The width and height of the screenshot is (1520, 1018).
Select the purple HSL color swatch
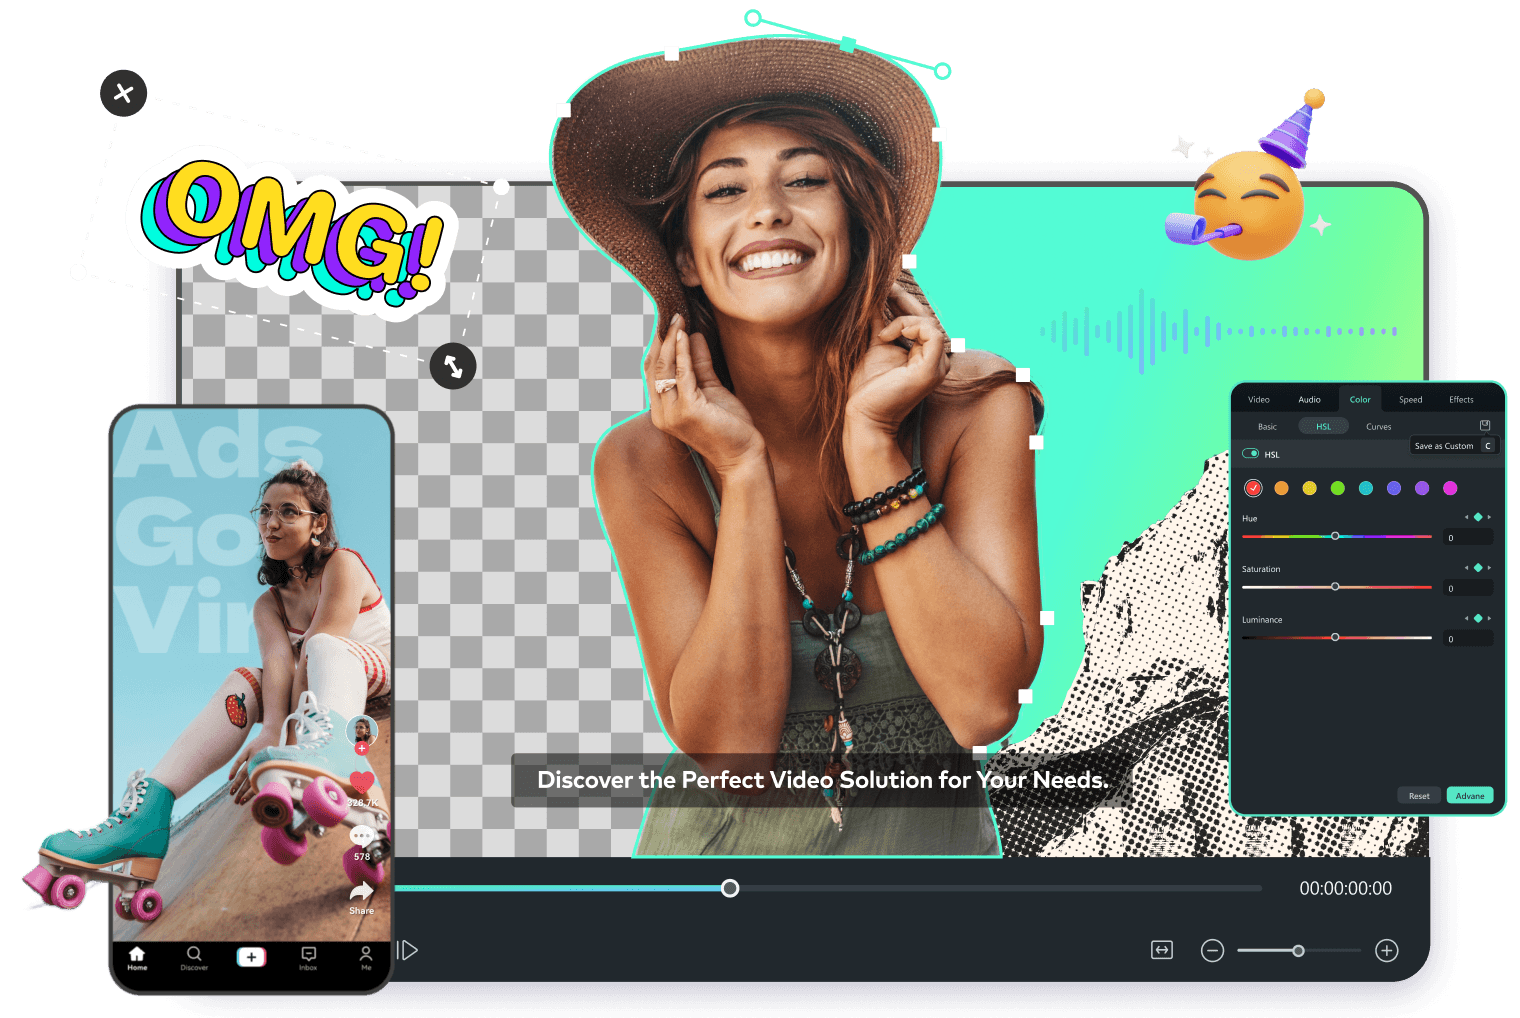[1422, 488]
